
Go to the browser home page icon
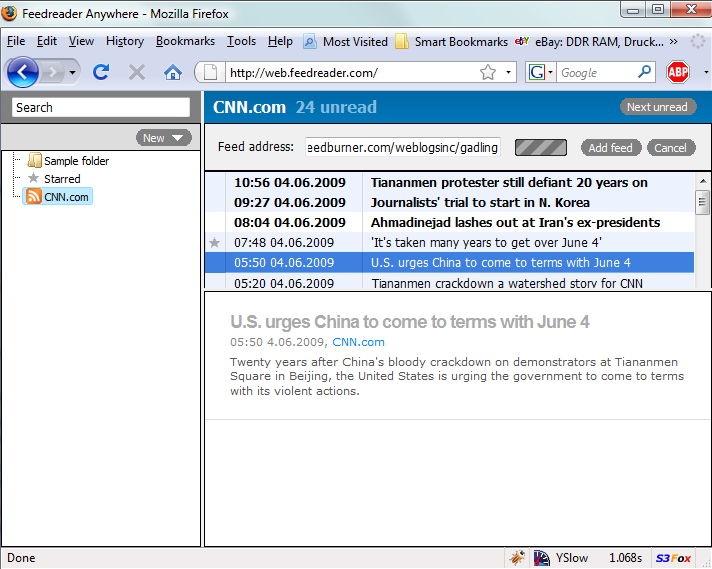click(x=173, y=72)
